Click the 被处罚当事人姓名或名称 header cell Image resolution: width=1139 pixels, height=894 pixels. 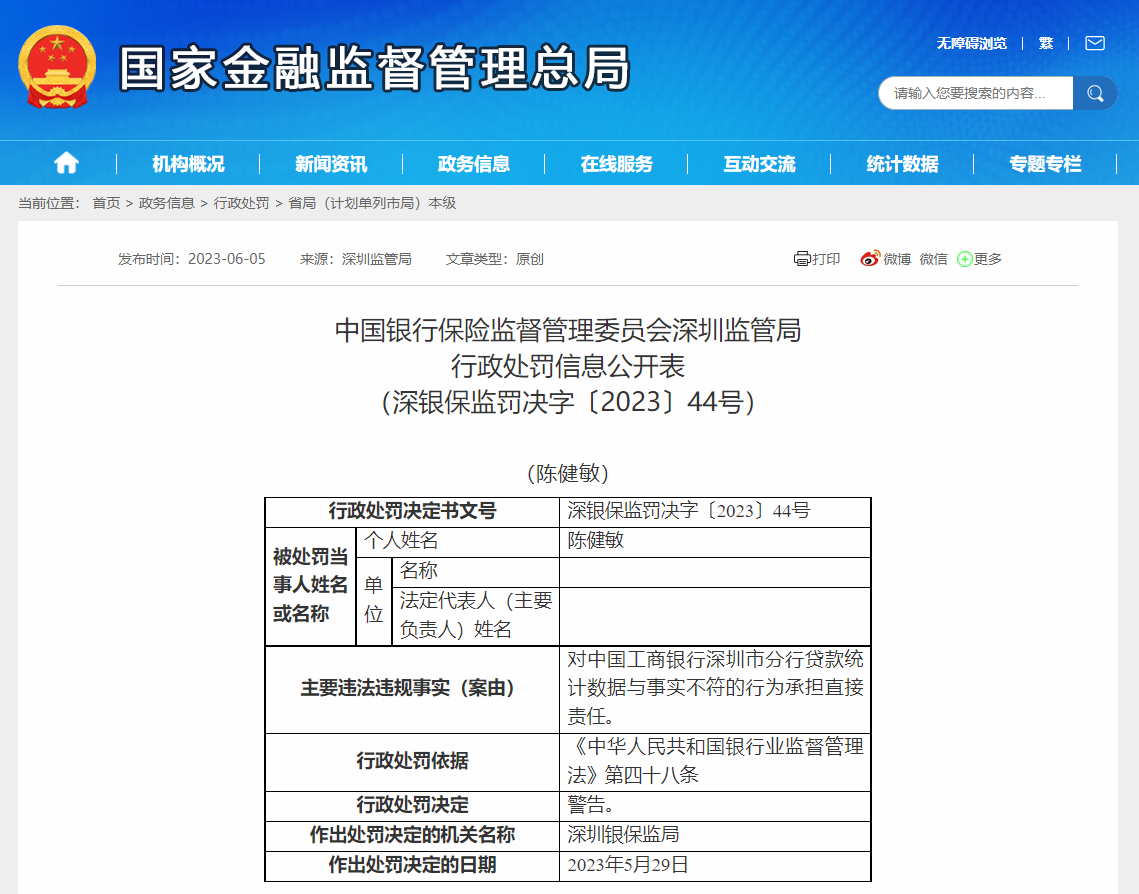tap(310, 586)
